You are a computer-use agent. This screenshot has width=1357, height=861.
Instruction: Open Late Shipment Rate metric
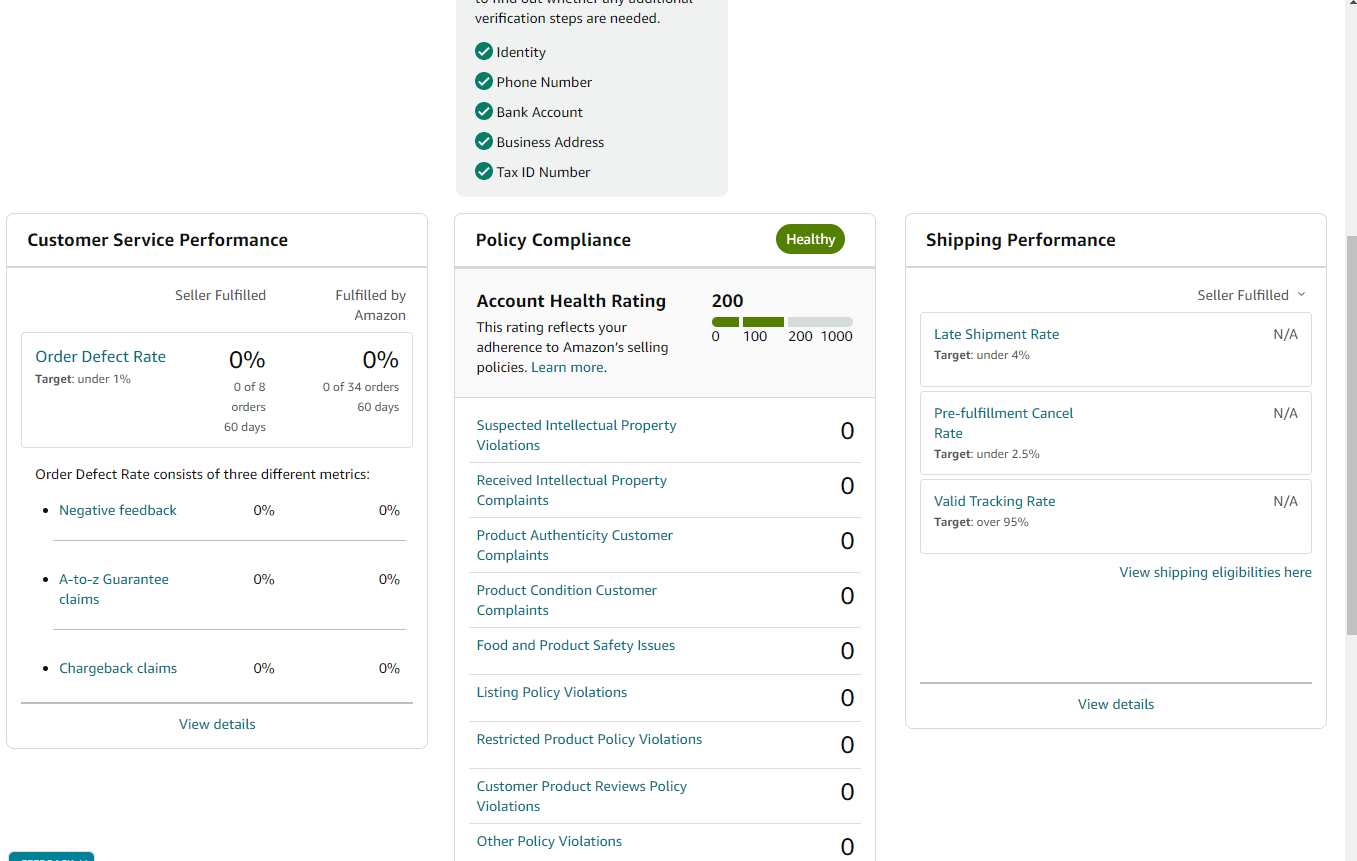click(x=996, y=334)
